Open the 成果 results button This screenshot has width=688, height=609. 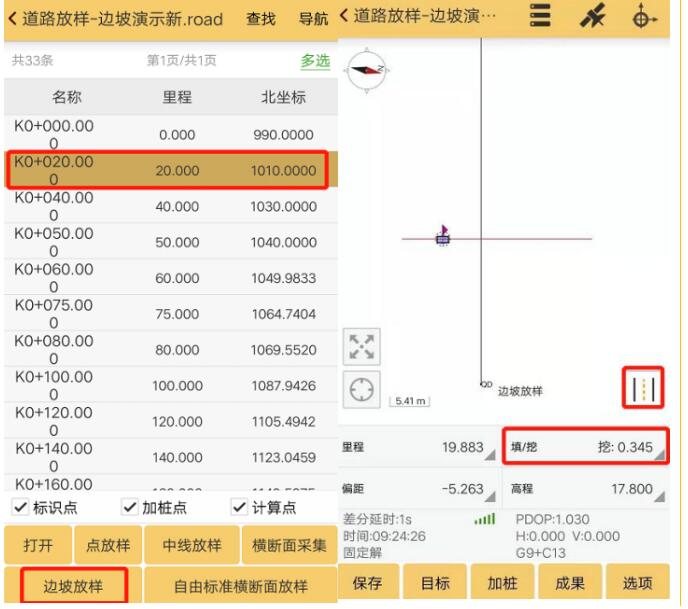pos(570,583)
